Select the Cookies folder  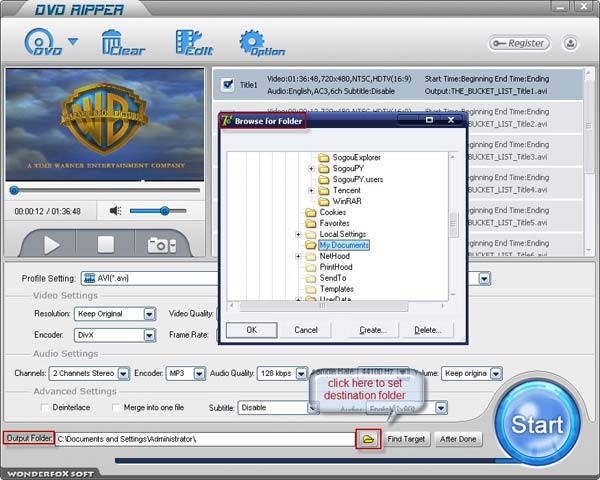pyautogui.click(x=326, y=212)
